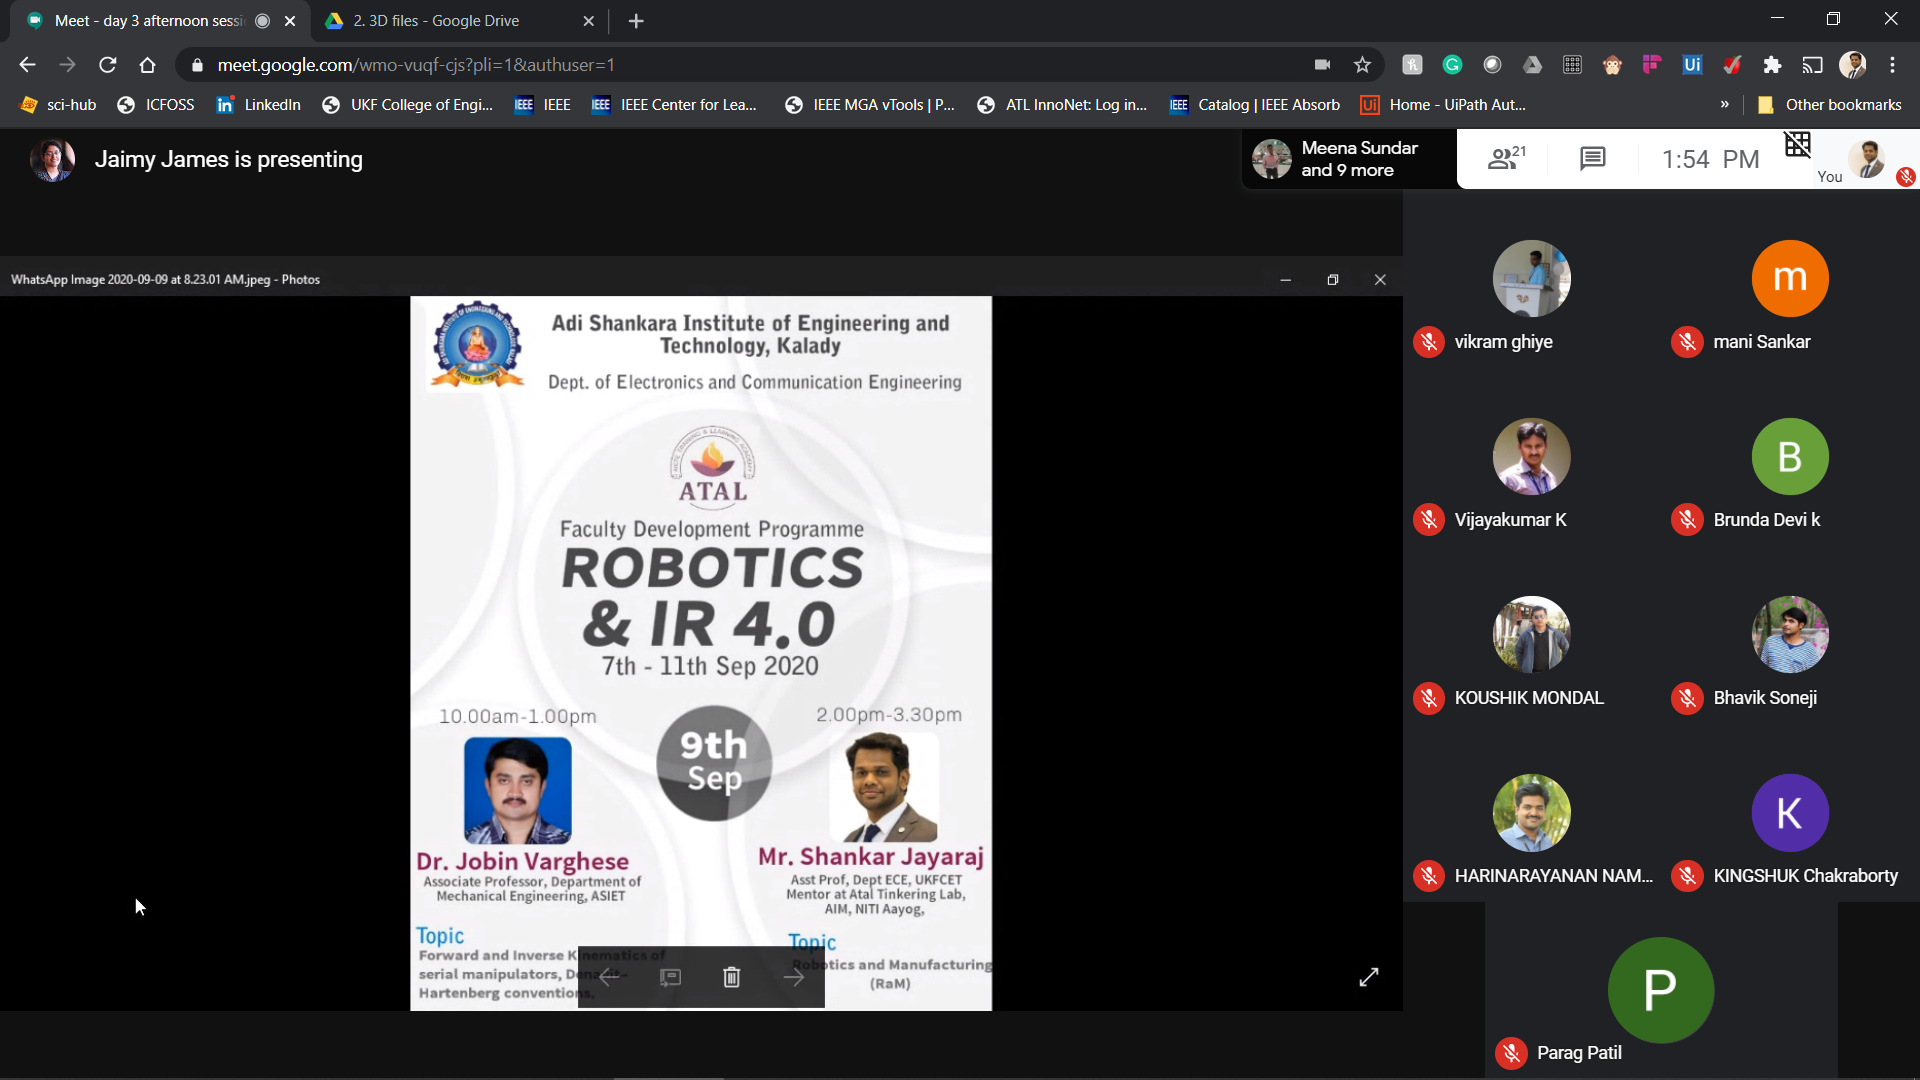Open Home - UiPath Aut... bookmark
The image size is (1920, 1080).
pos(1443,105)
